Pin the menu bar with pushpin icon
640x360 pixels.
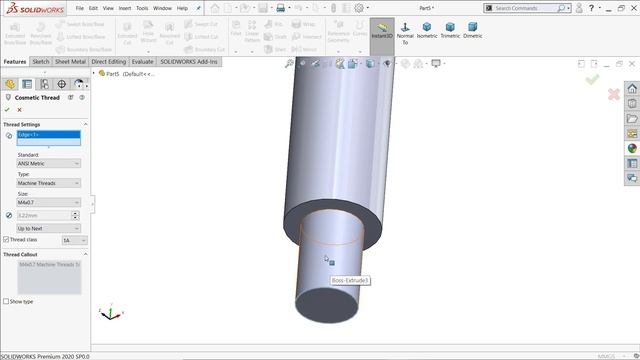pos(198,8)
